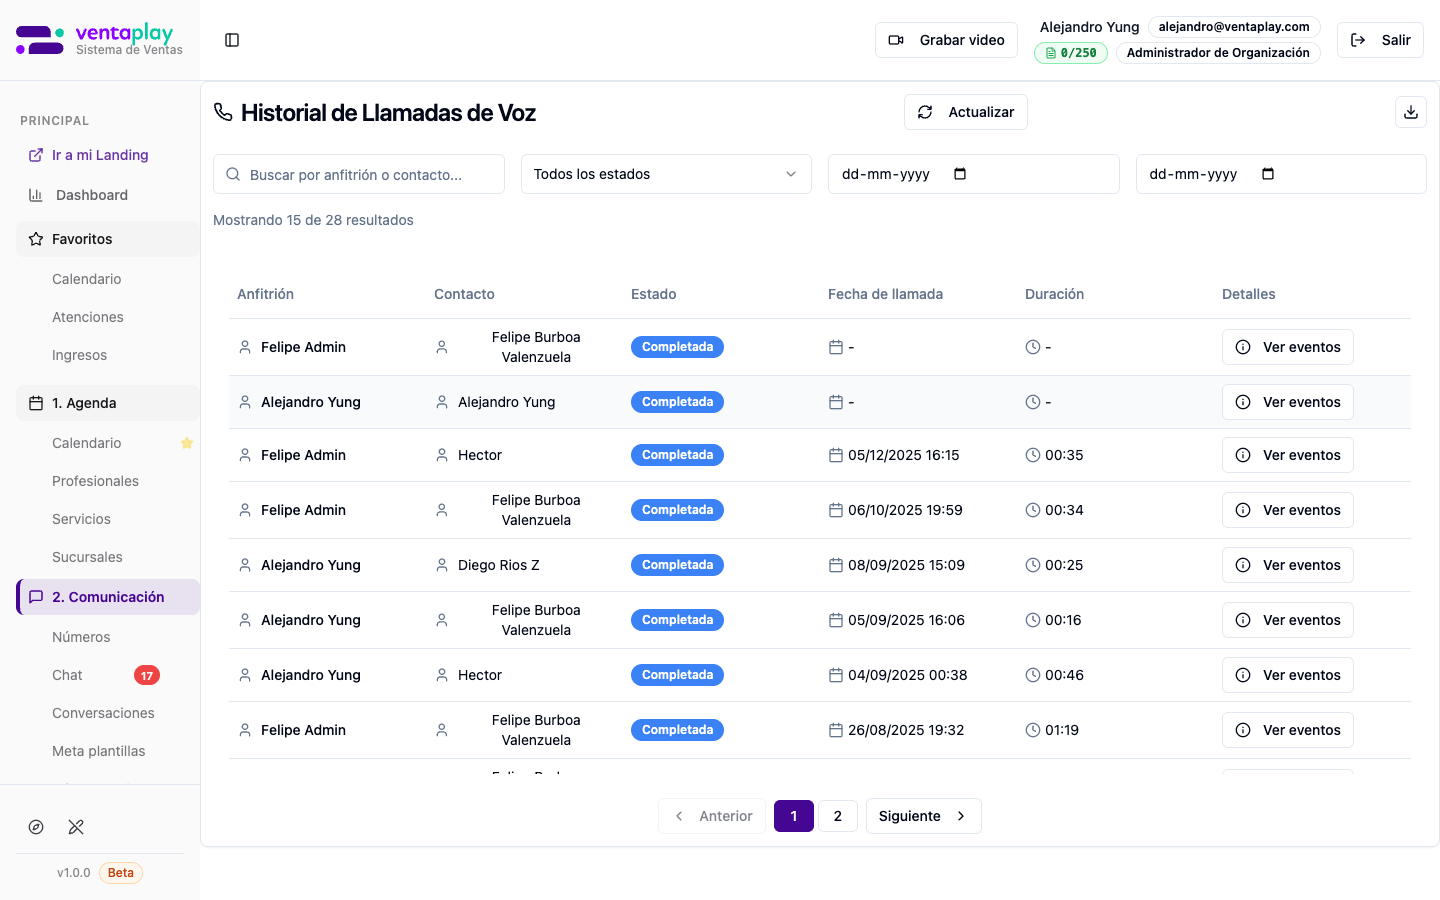Click the crossed tools icon in sidebar footer

point(76,827)
